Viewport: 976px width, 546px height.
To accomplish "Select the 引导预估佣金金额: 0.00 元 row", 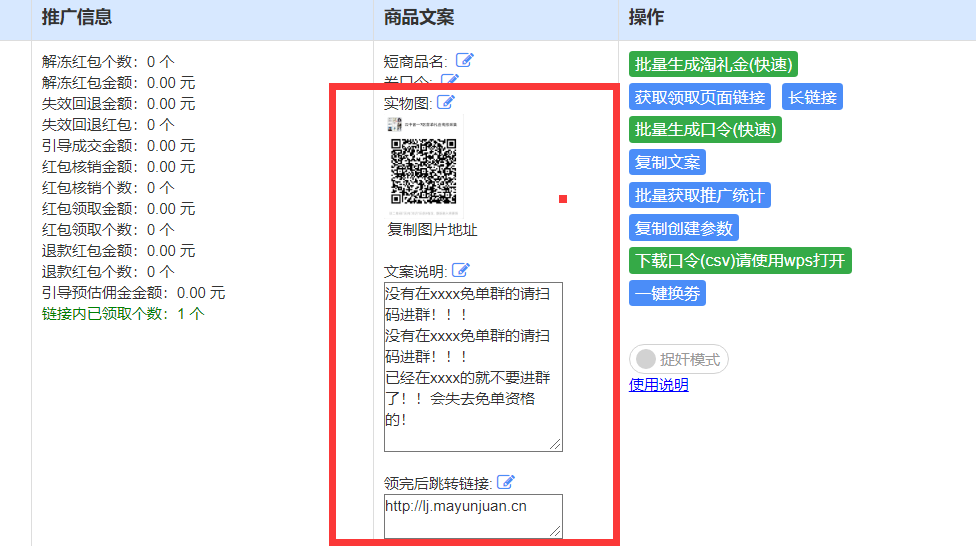I will click(133, 293).
